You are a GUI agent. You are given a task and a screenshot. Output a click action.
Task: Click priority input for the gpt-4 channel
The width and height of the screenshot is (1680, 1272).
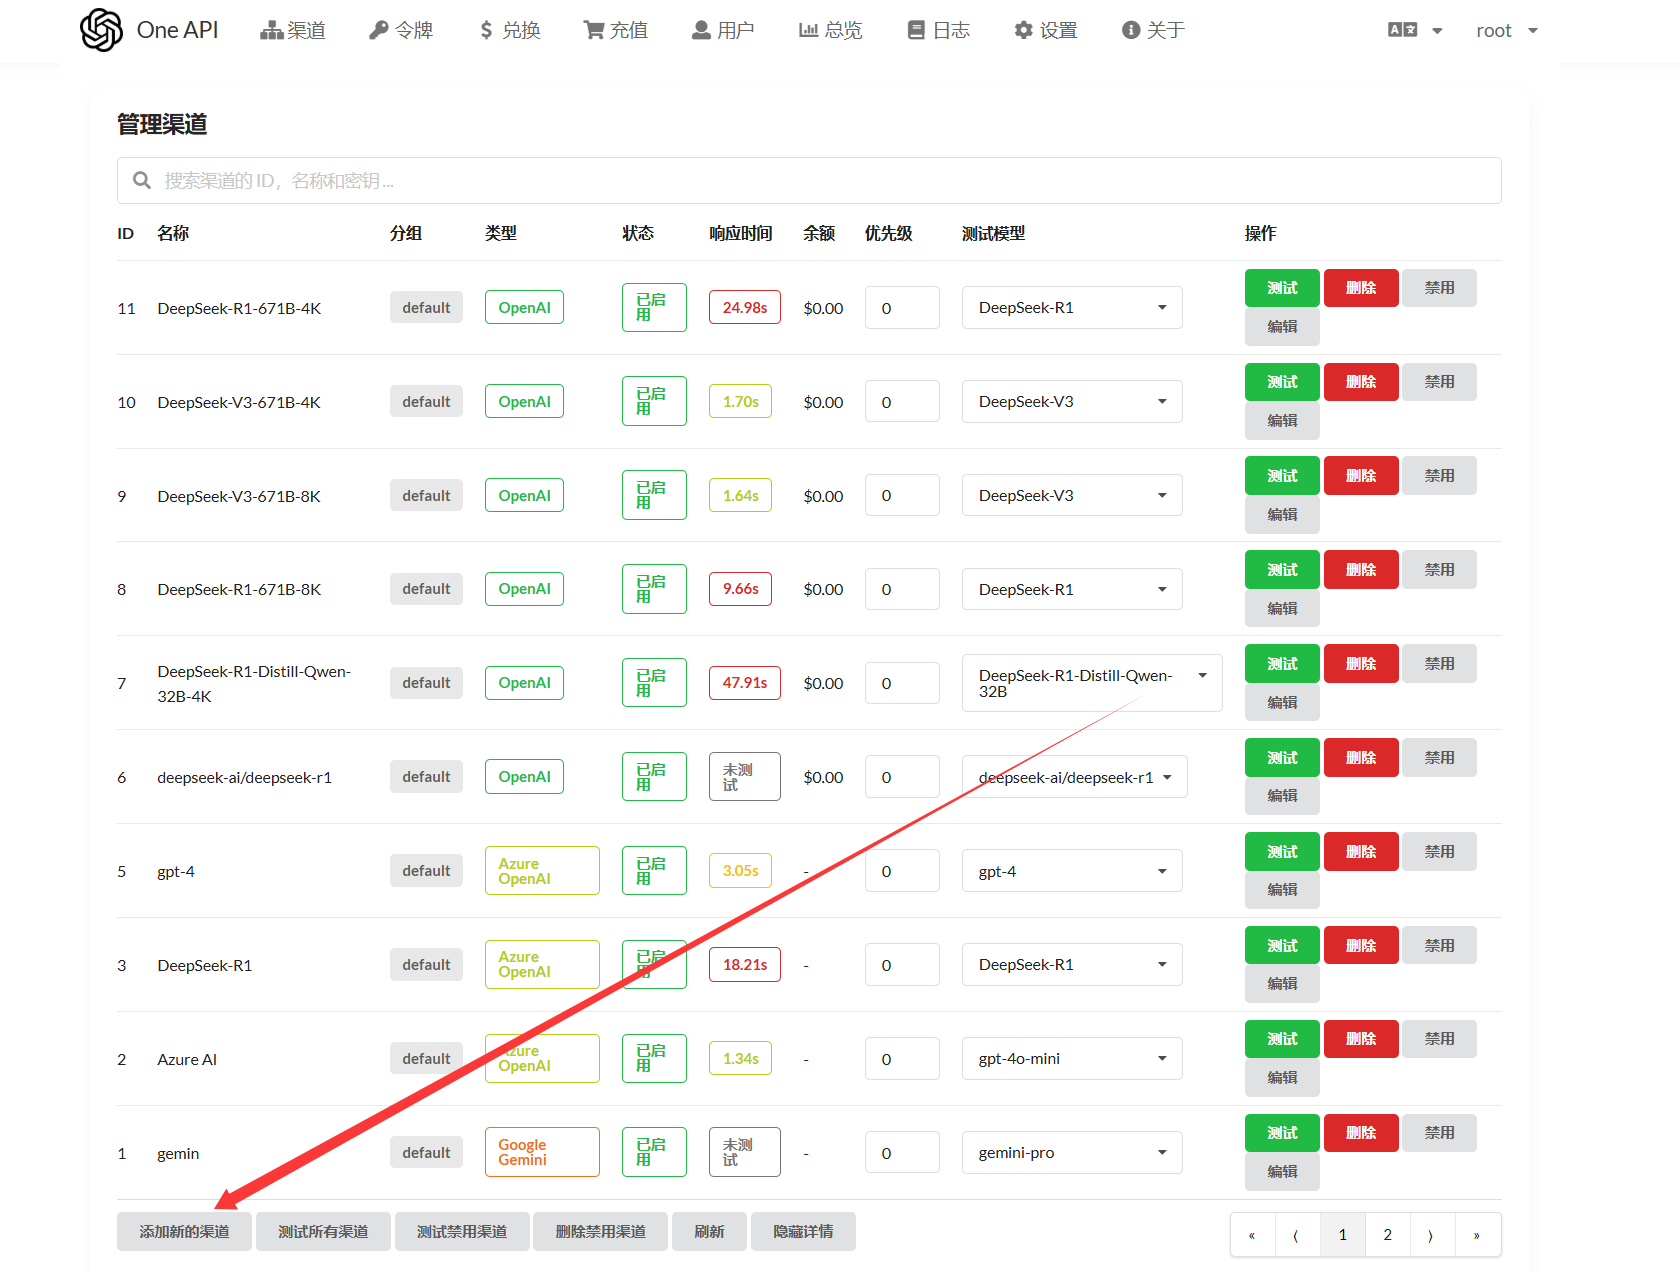click(x=902, y=871)
